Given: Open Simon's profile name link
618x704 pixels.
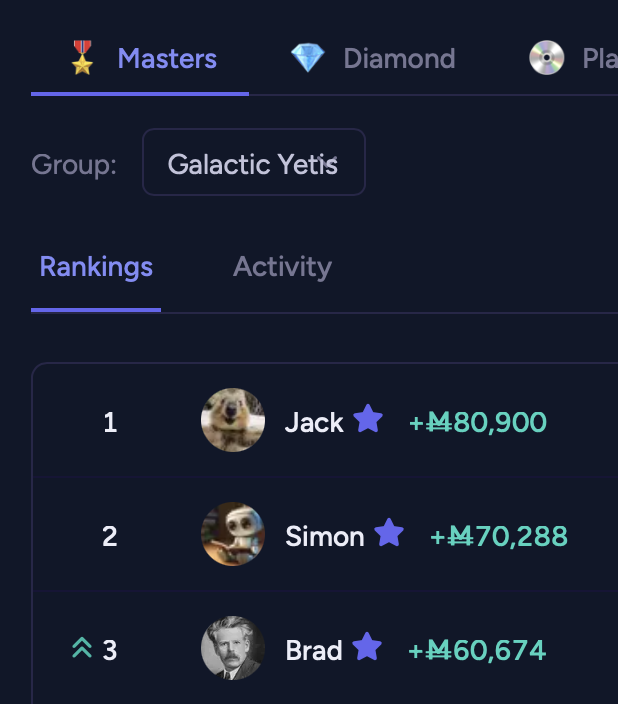Looking at the screenshot, I should pos(325,536).
